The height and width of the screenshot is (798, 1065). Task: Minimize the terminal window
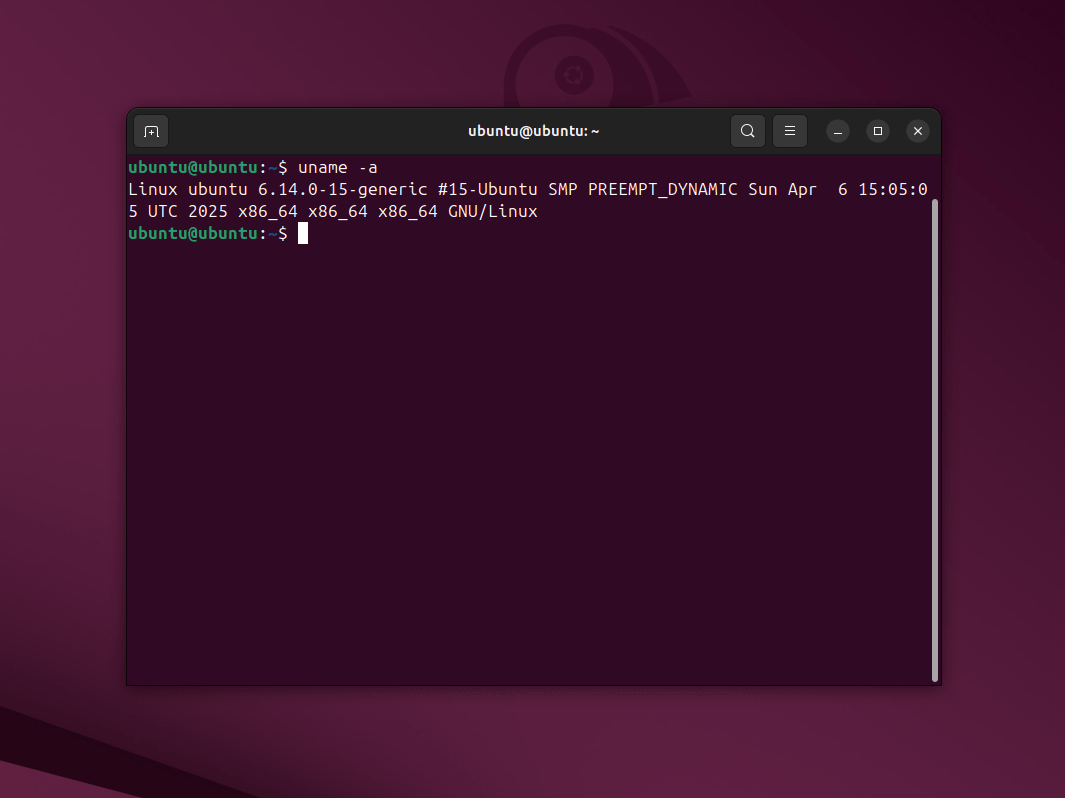click(837, 131)
